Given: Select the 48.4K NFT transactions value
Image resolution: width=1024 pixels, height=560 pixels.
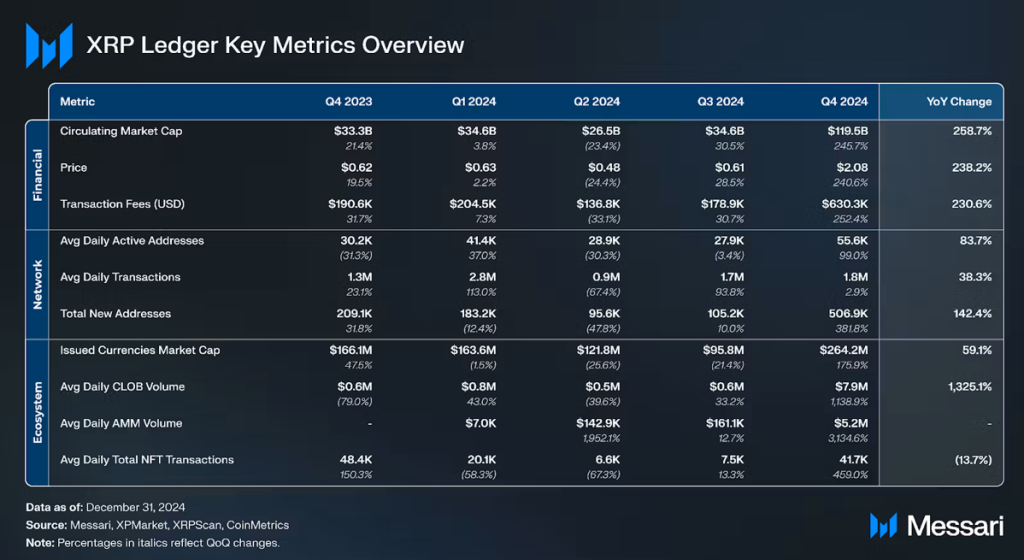Looking at the screenshot, I should tap(356, 460).
